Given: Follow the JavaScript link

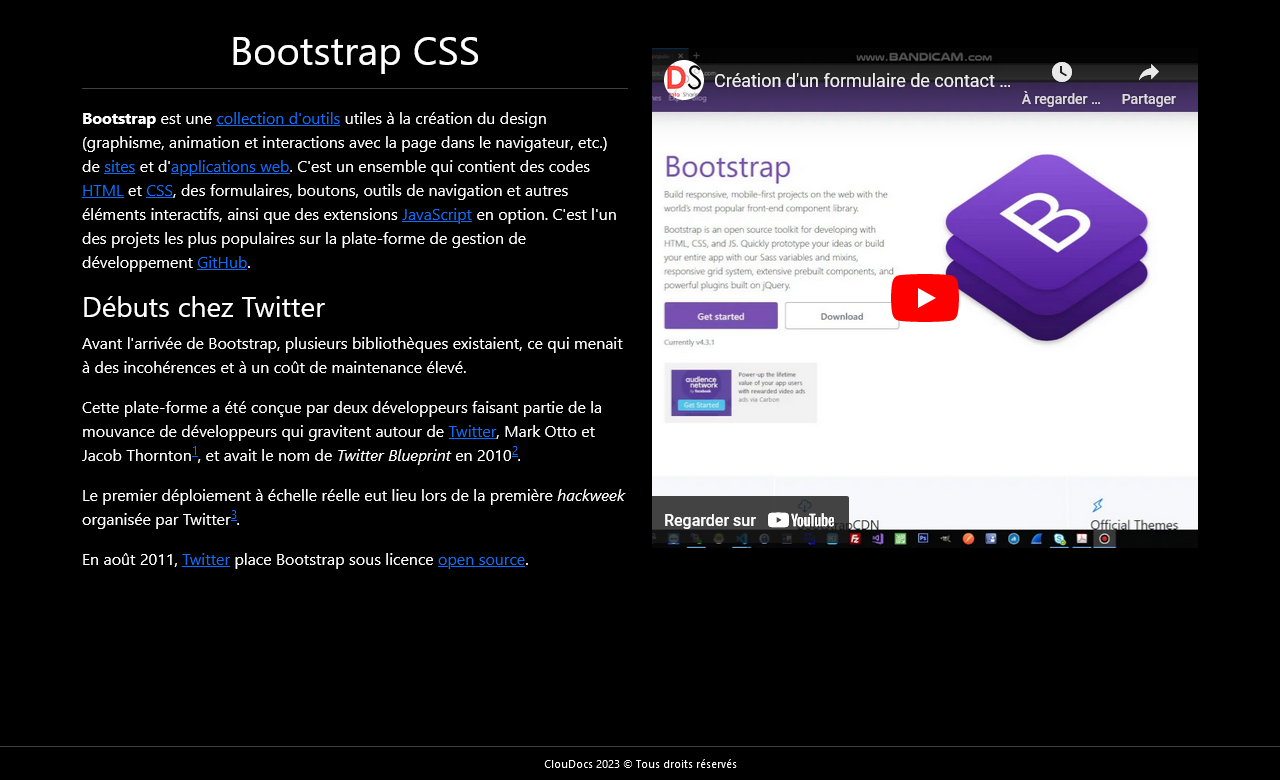Looking at the screenshot, I should click(x=436, y=214).
